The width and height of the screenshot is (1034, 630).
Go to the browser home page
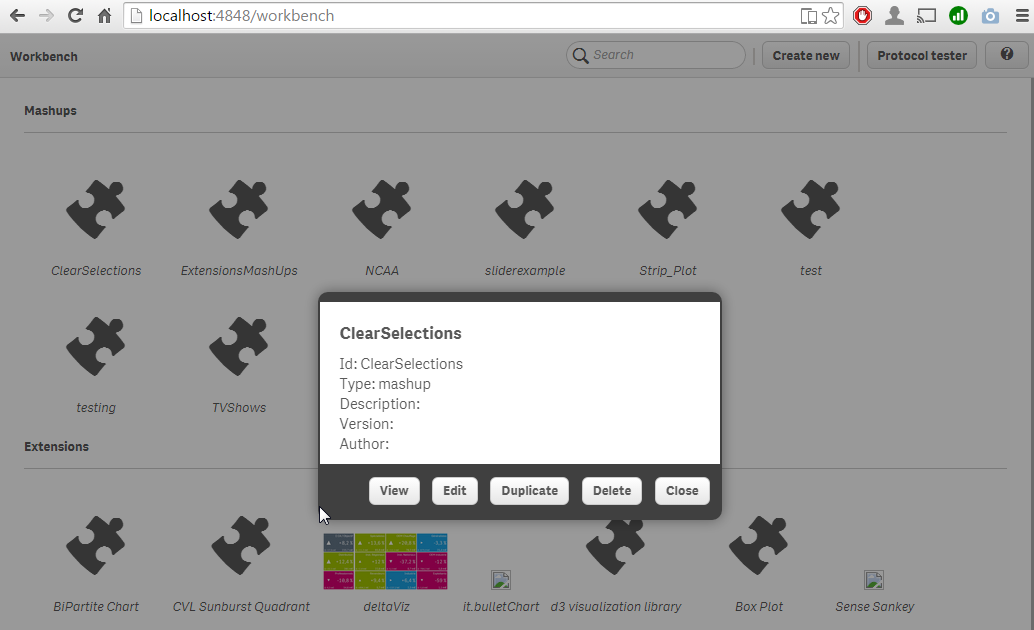pos(104,15)
